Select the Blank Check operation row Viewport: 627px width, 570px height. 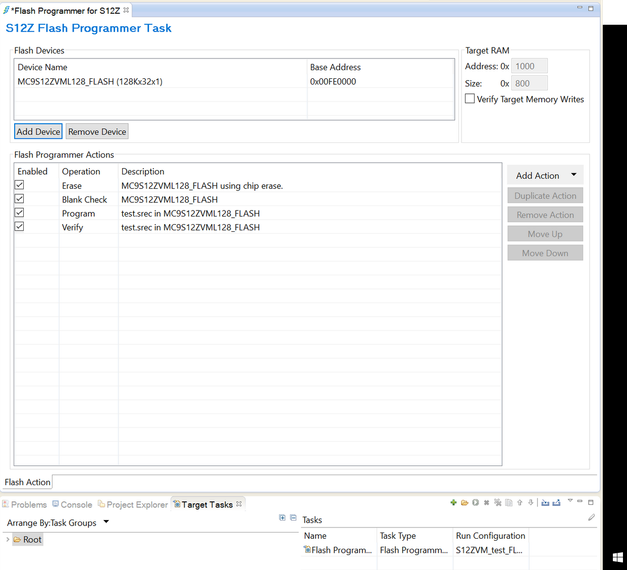(258, 199)
